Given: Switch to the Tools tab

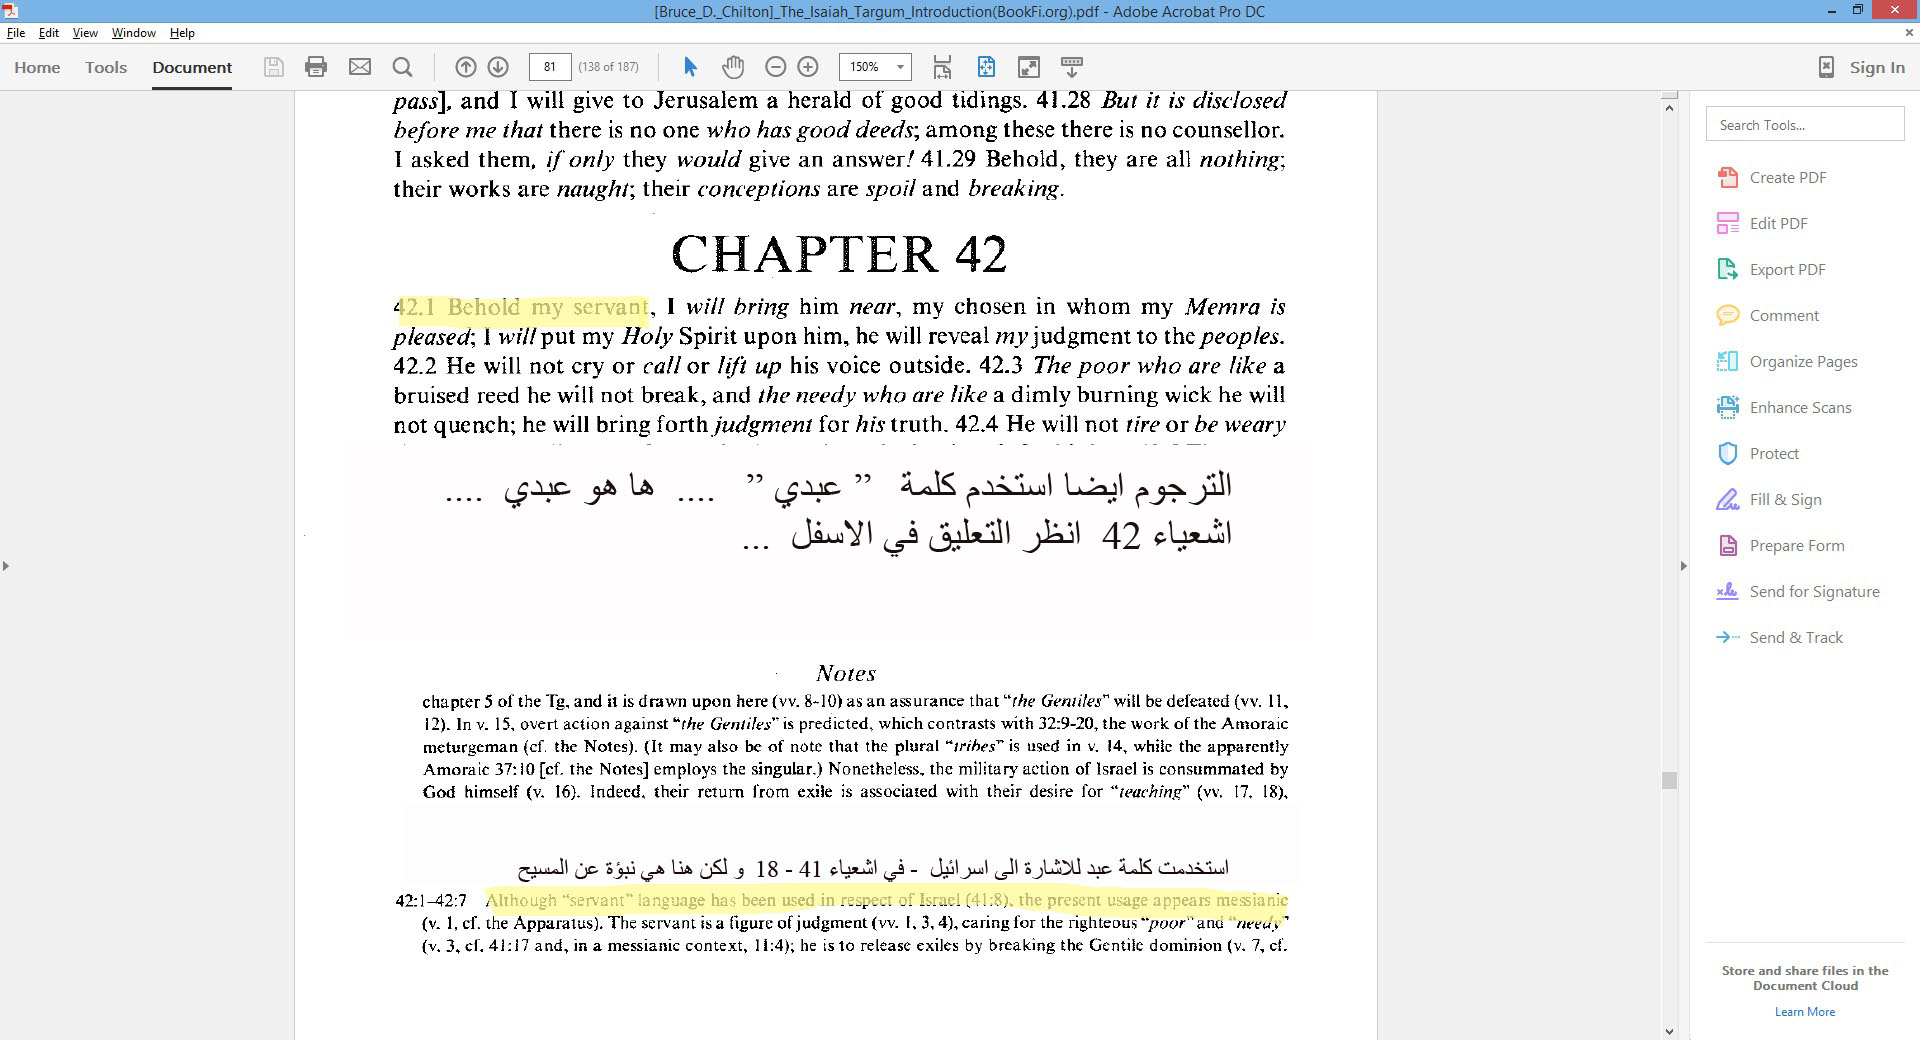Looking at the screenshot, I should (x=106, y=67).
